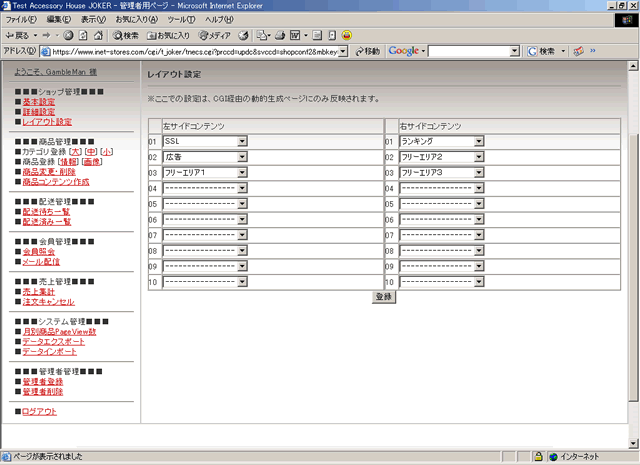Open the 商品コンテンツ作成 sidebar link

pyautogui.click(x=55, y=182)
